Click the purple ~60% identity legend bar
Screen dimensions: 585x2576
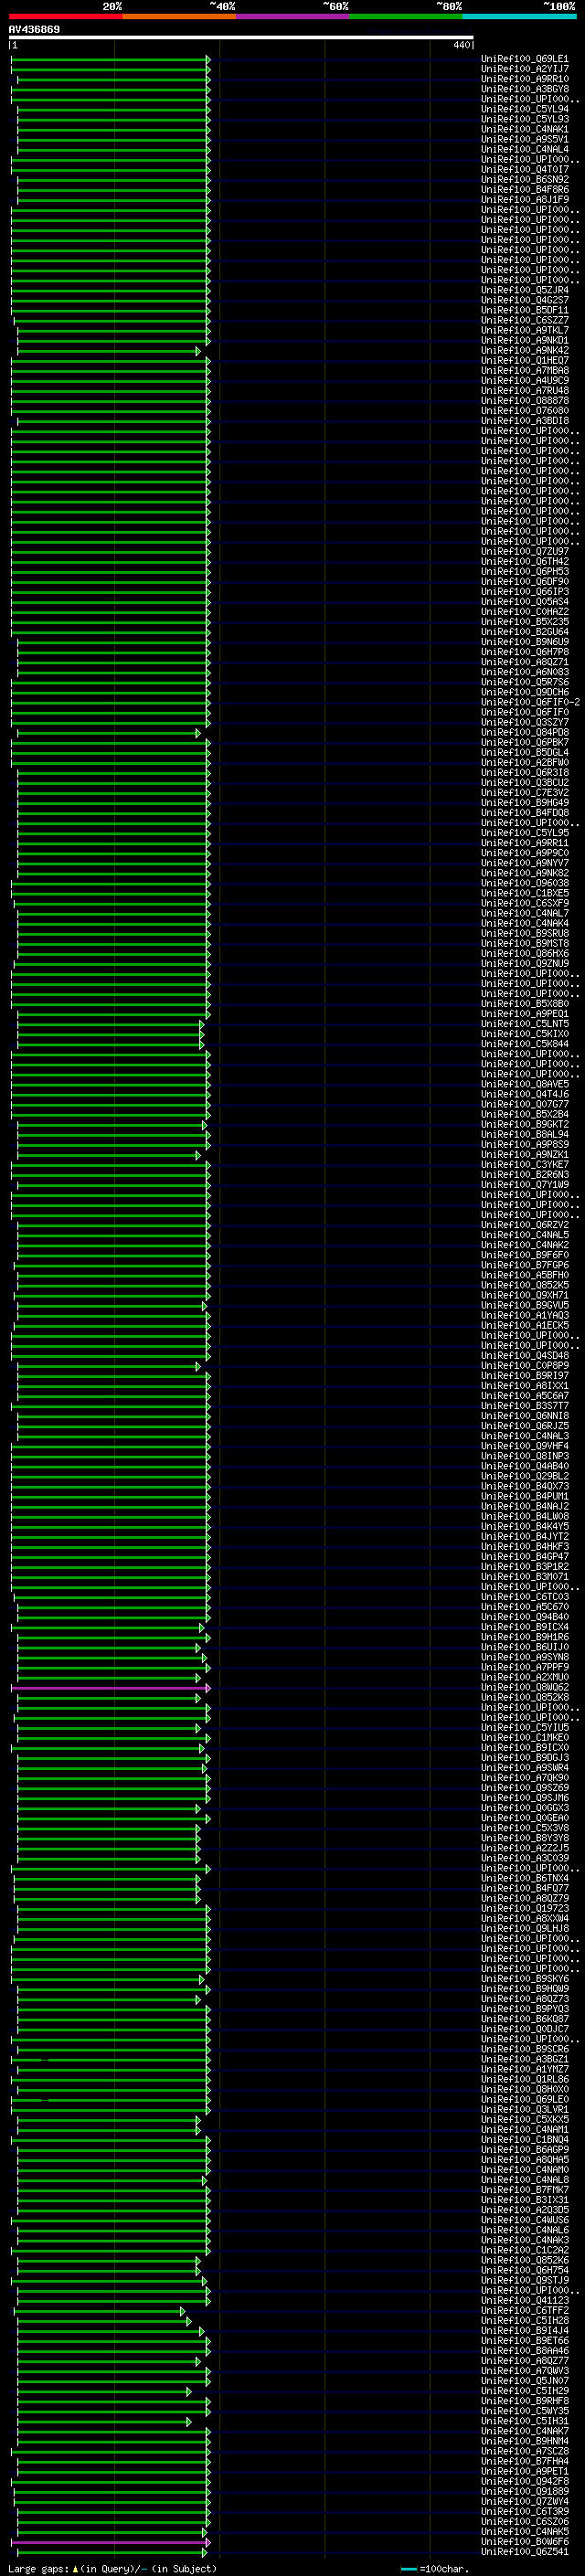pos(293,16)
